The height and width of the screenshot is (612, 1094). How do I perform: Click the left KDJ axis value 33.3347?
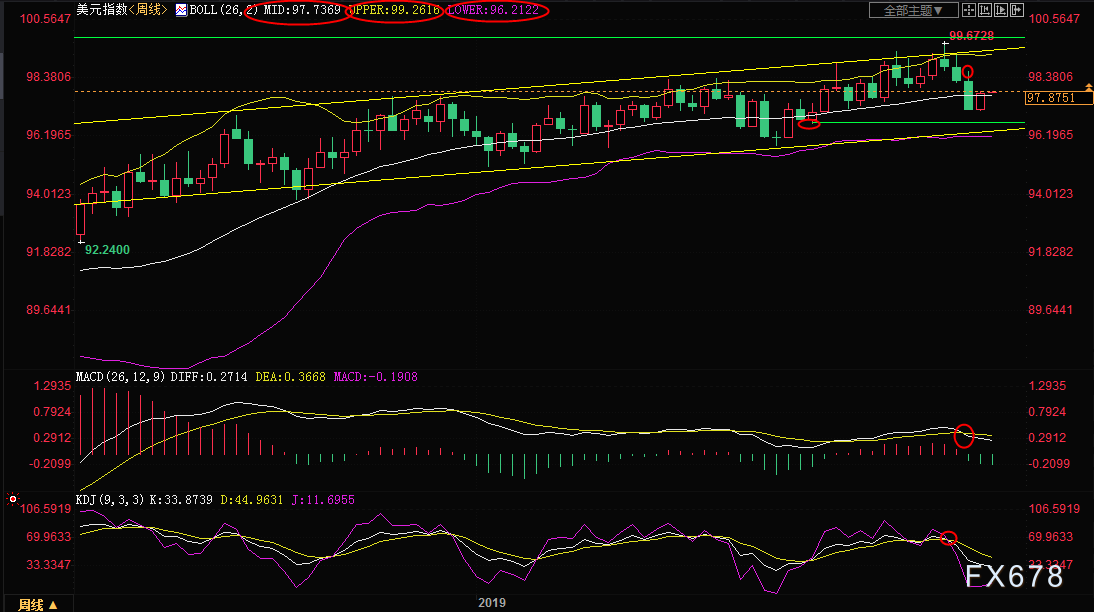point(49,565)
